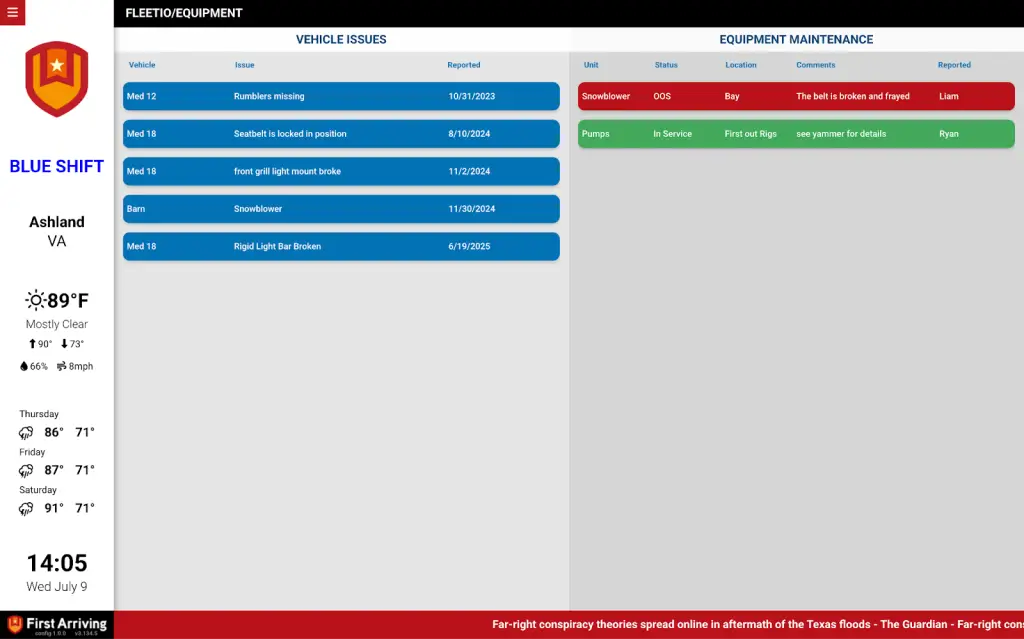The height and width of the screenshot is (639, 1024).
Task: Click the FLEETIO/EQUIPMENT page title
Action: (184, 13)
